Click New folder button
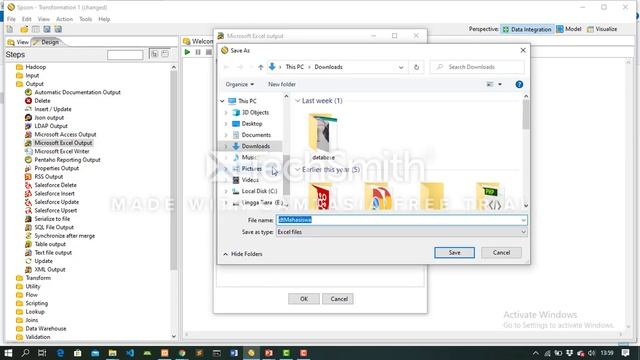 [282, 84]
